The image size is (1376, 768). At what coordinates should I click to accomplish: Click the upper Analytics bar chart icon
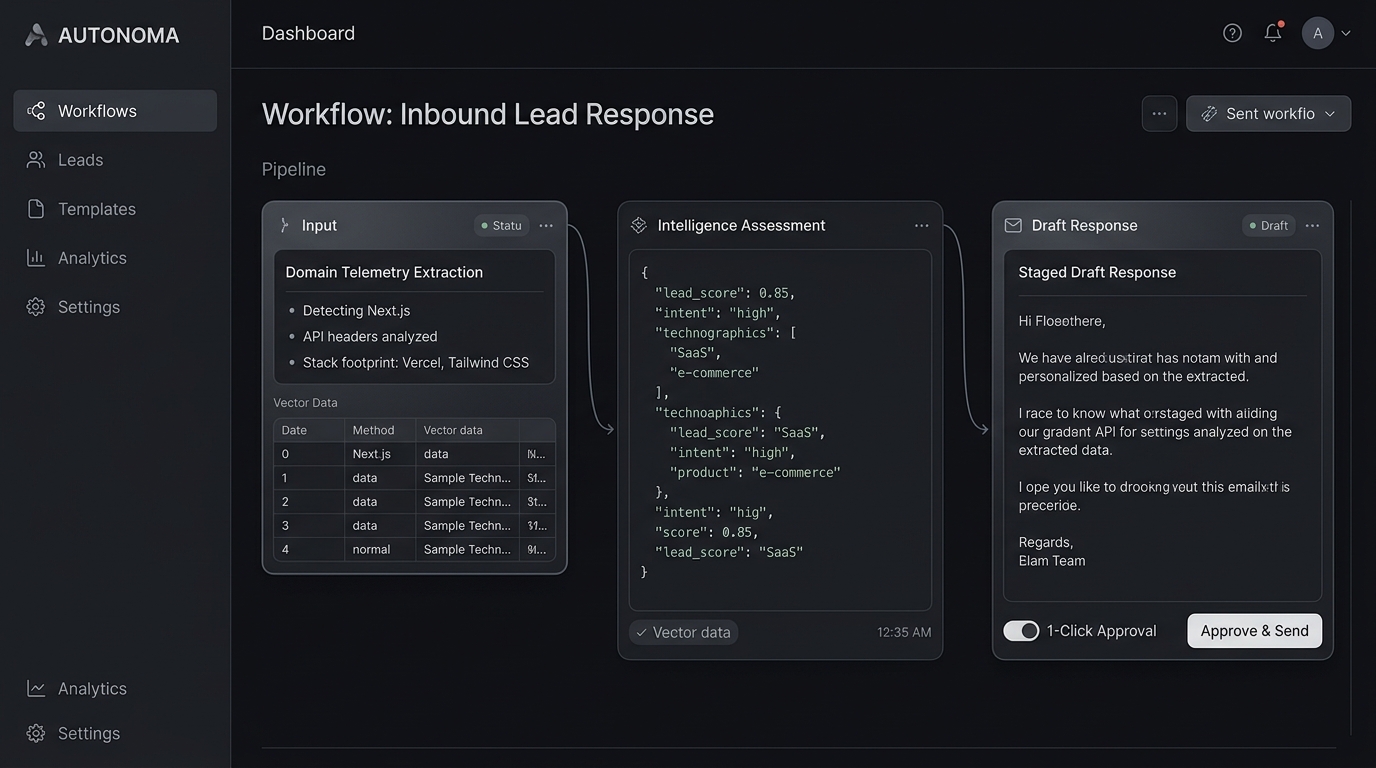click(x=36, y=258)
